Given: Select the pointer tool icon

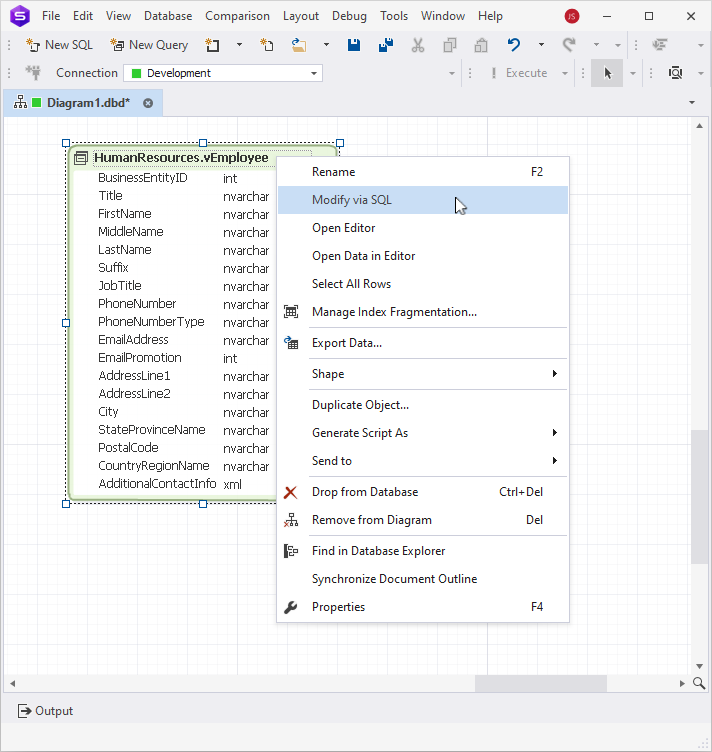Looking at the screenshot, I should pyautogui.click(x=607, y=73).
